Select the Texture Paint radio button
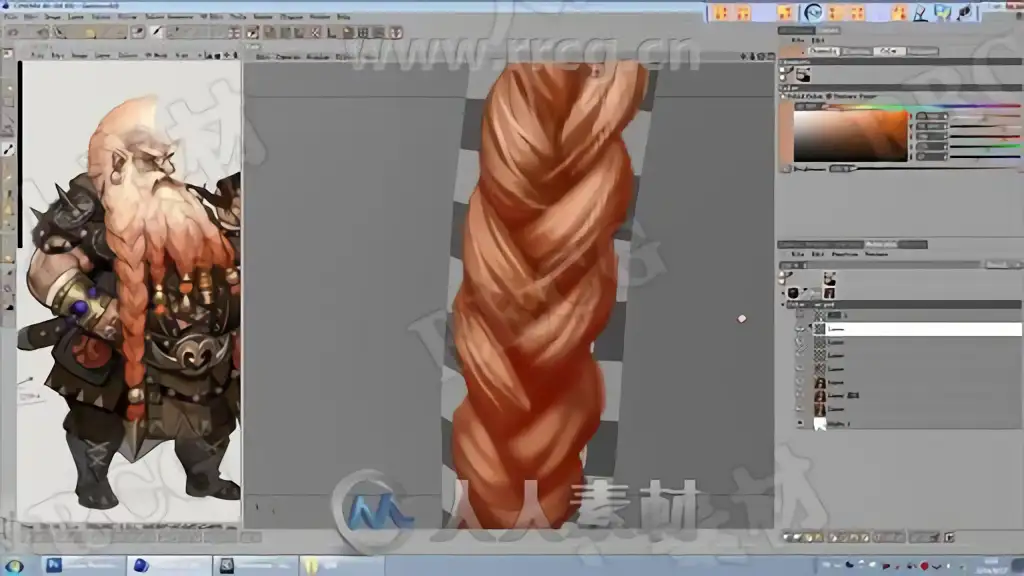 tap(829, 96)
